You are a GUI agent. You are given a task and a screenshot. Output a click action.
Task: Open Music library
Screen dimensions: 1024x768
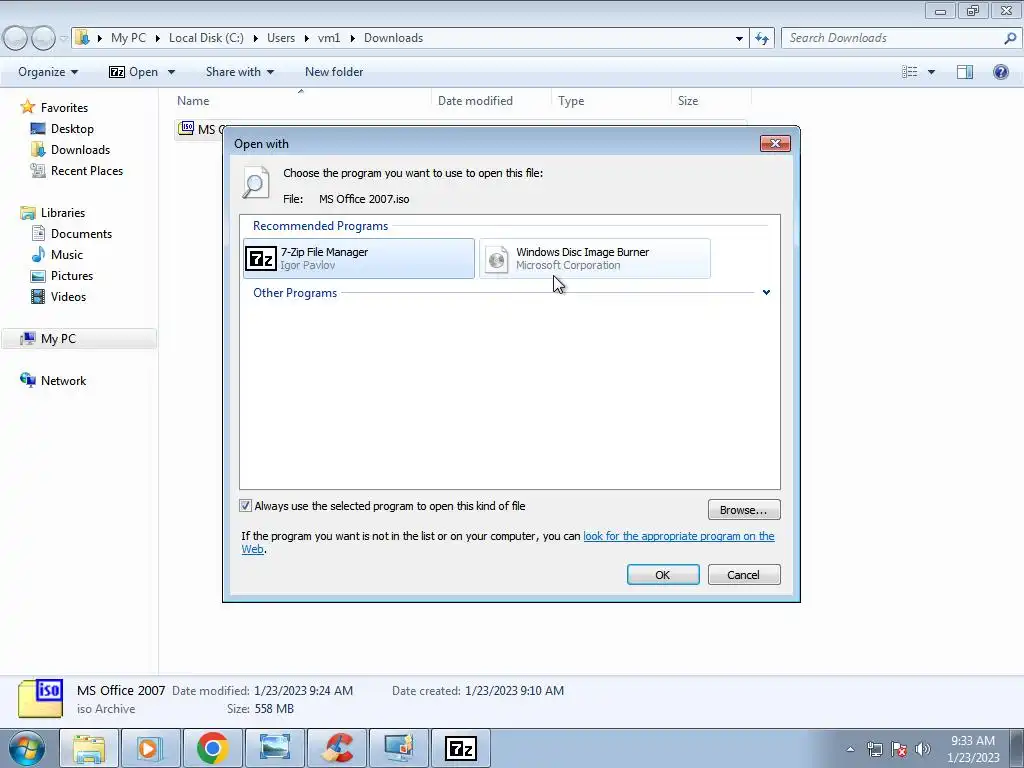tap(67, 255)
